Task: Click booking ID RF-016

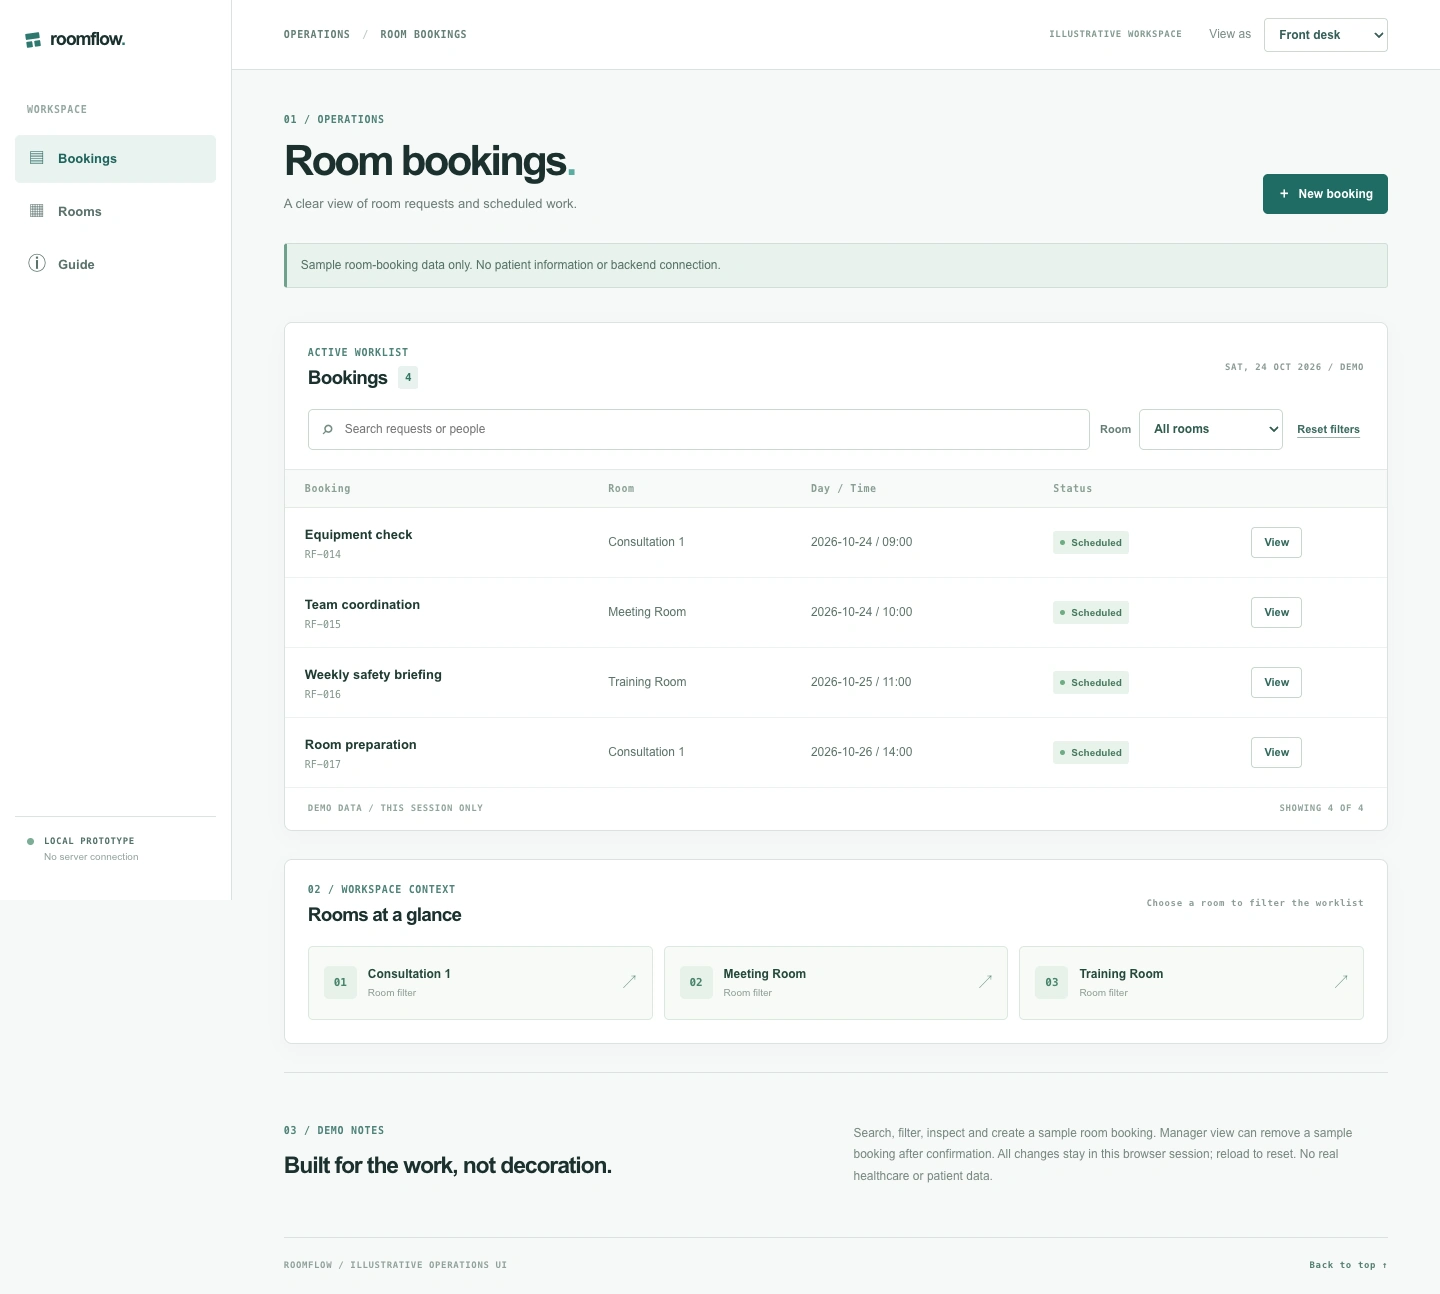Action: 323,694
